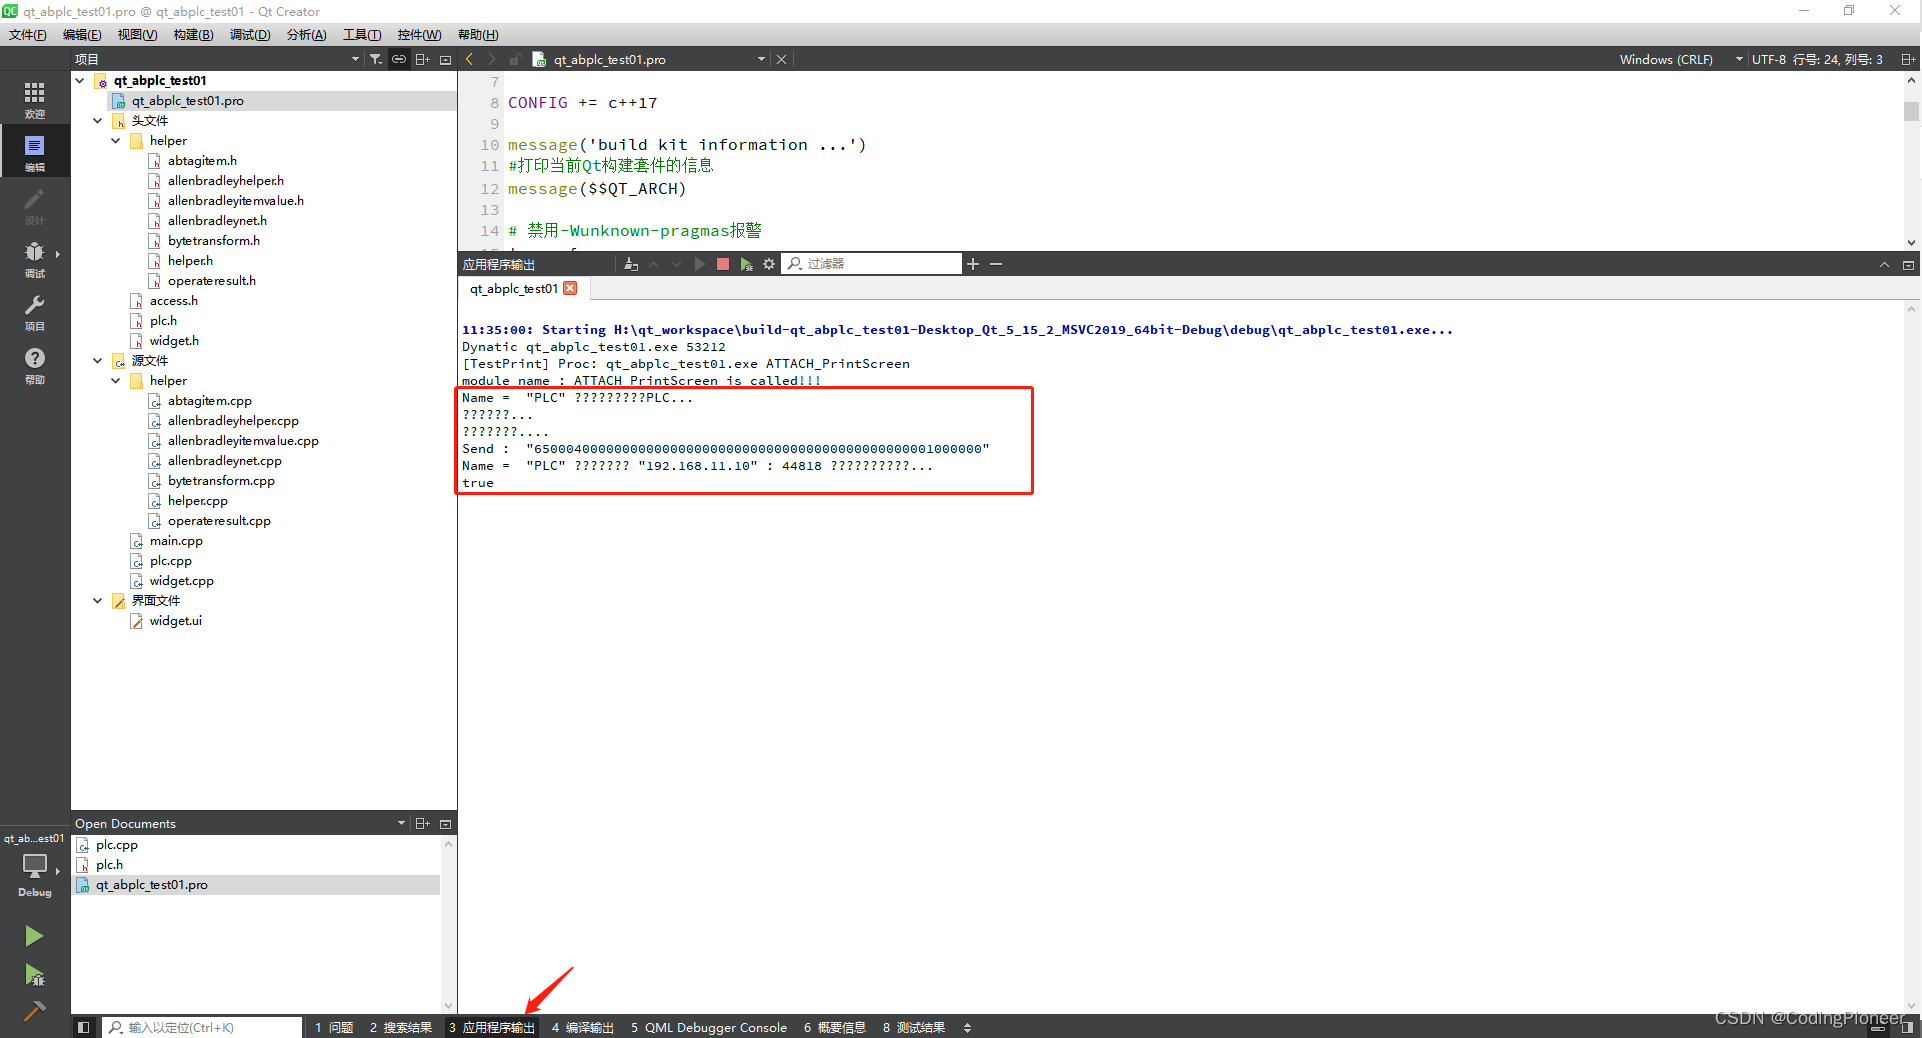Switch to Debug (调试) mode in sidebar

(34, 258)
